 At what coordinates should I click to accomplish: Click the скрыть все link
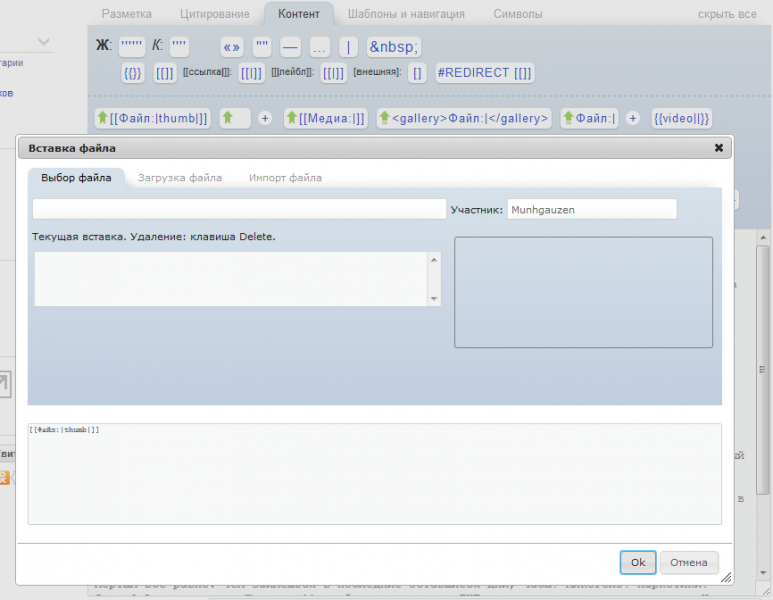click(727, 14)
